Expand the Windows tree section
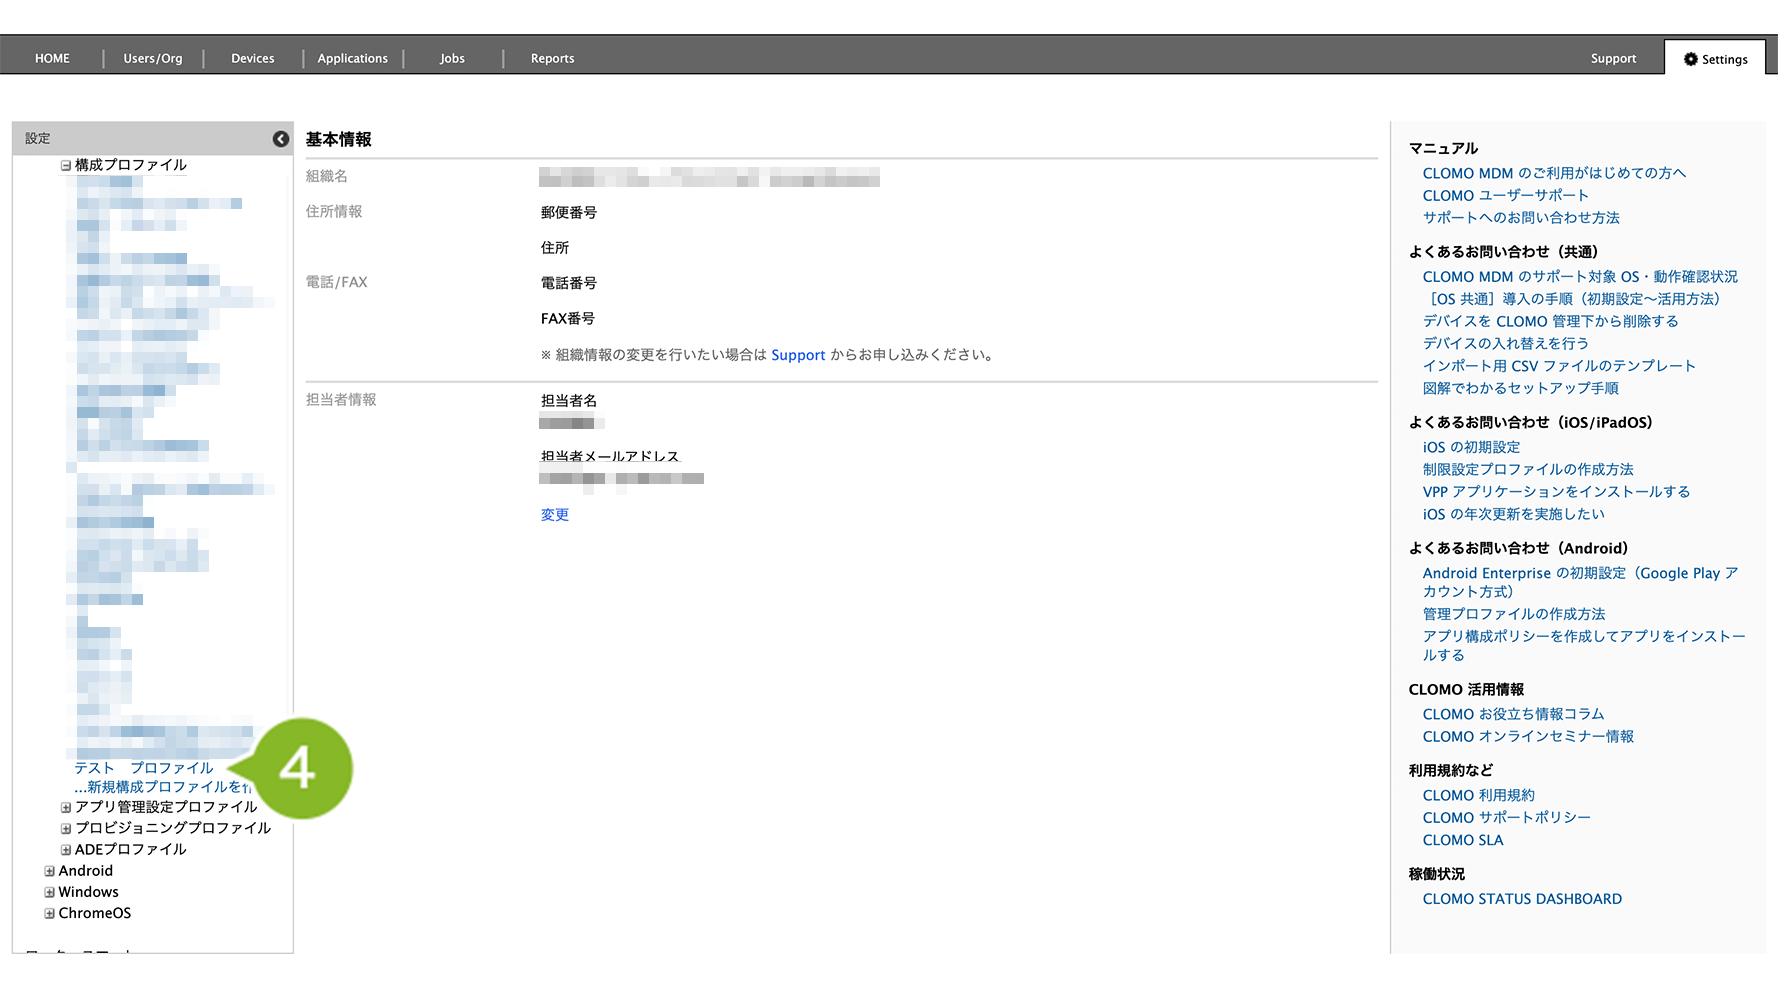Screen dimensions: 1778x1000 50,892
